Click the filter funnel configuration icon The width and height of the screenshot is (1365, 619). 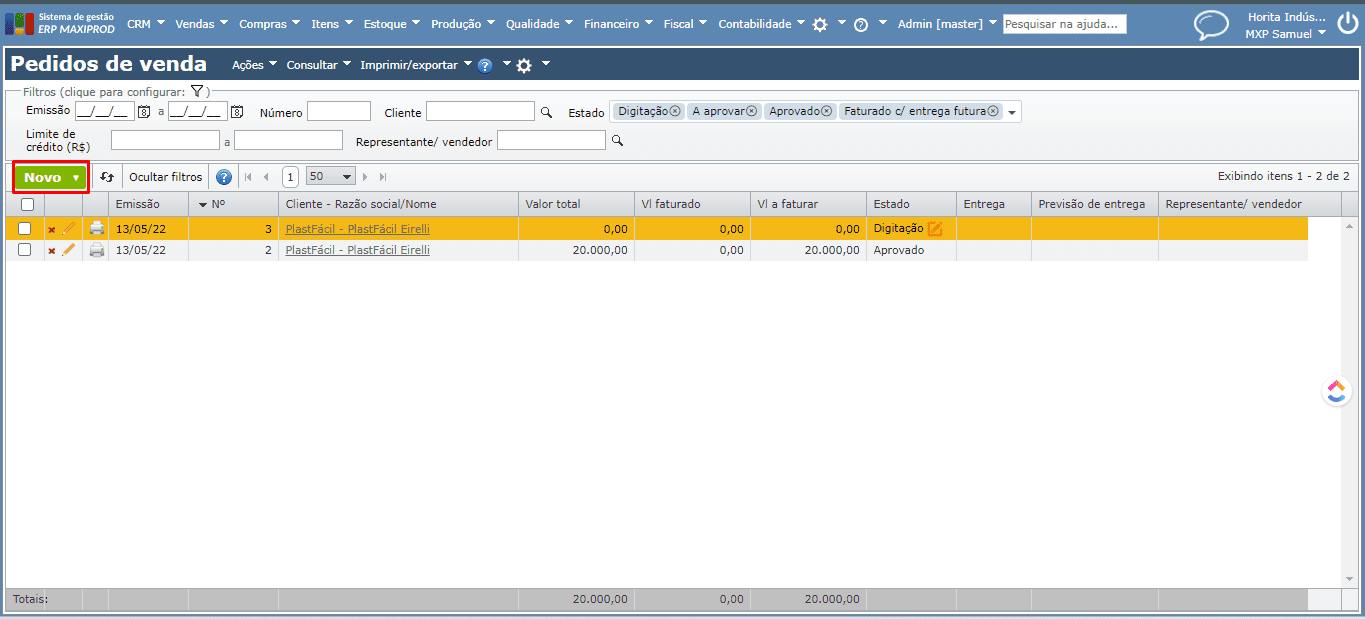click(x=197, y=91)
